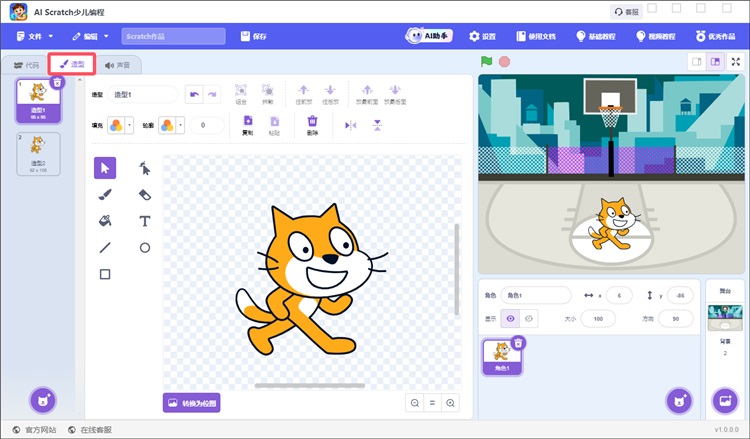Click the 保存 save button

pos(254,36)
